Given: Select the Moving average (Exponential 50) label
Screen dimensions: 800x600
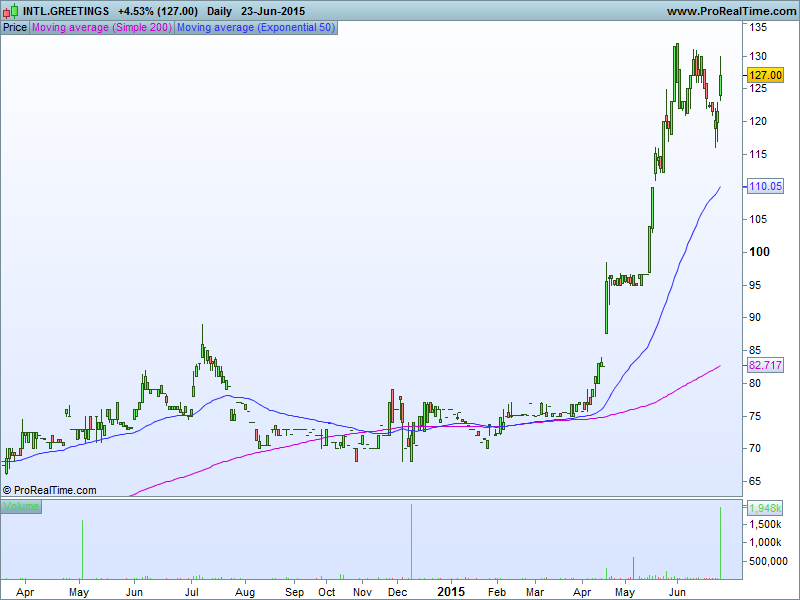Looking at the screenshot, I should 255,28.
